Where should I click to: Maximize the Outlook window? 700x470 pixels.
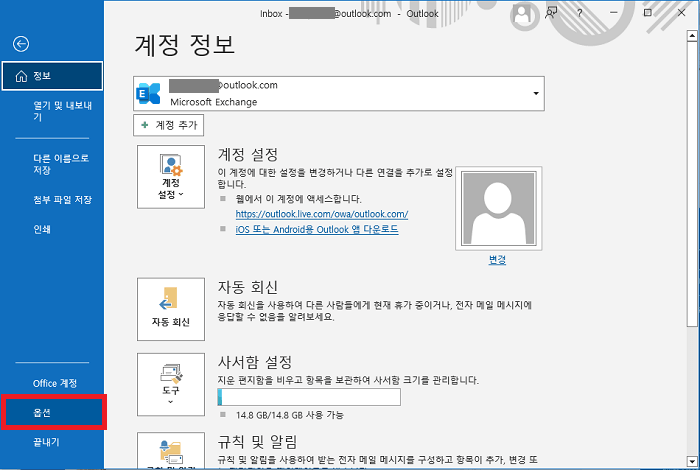click(647, 13)
